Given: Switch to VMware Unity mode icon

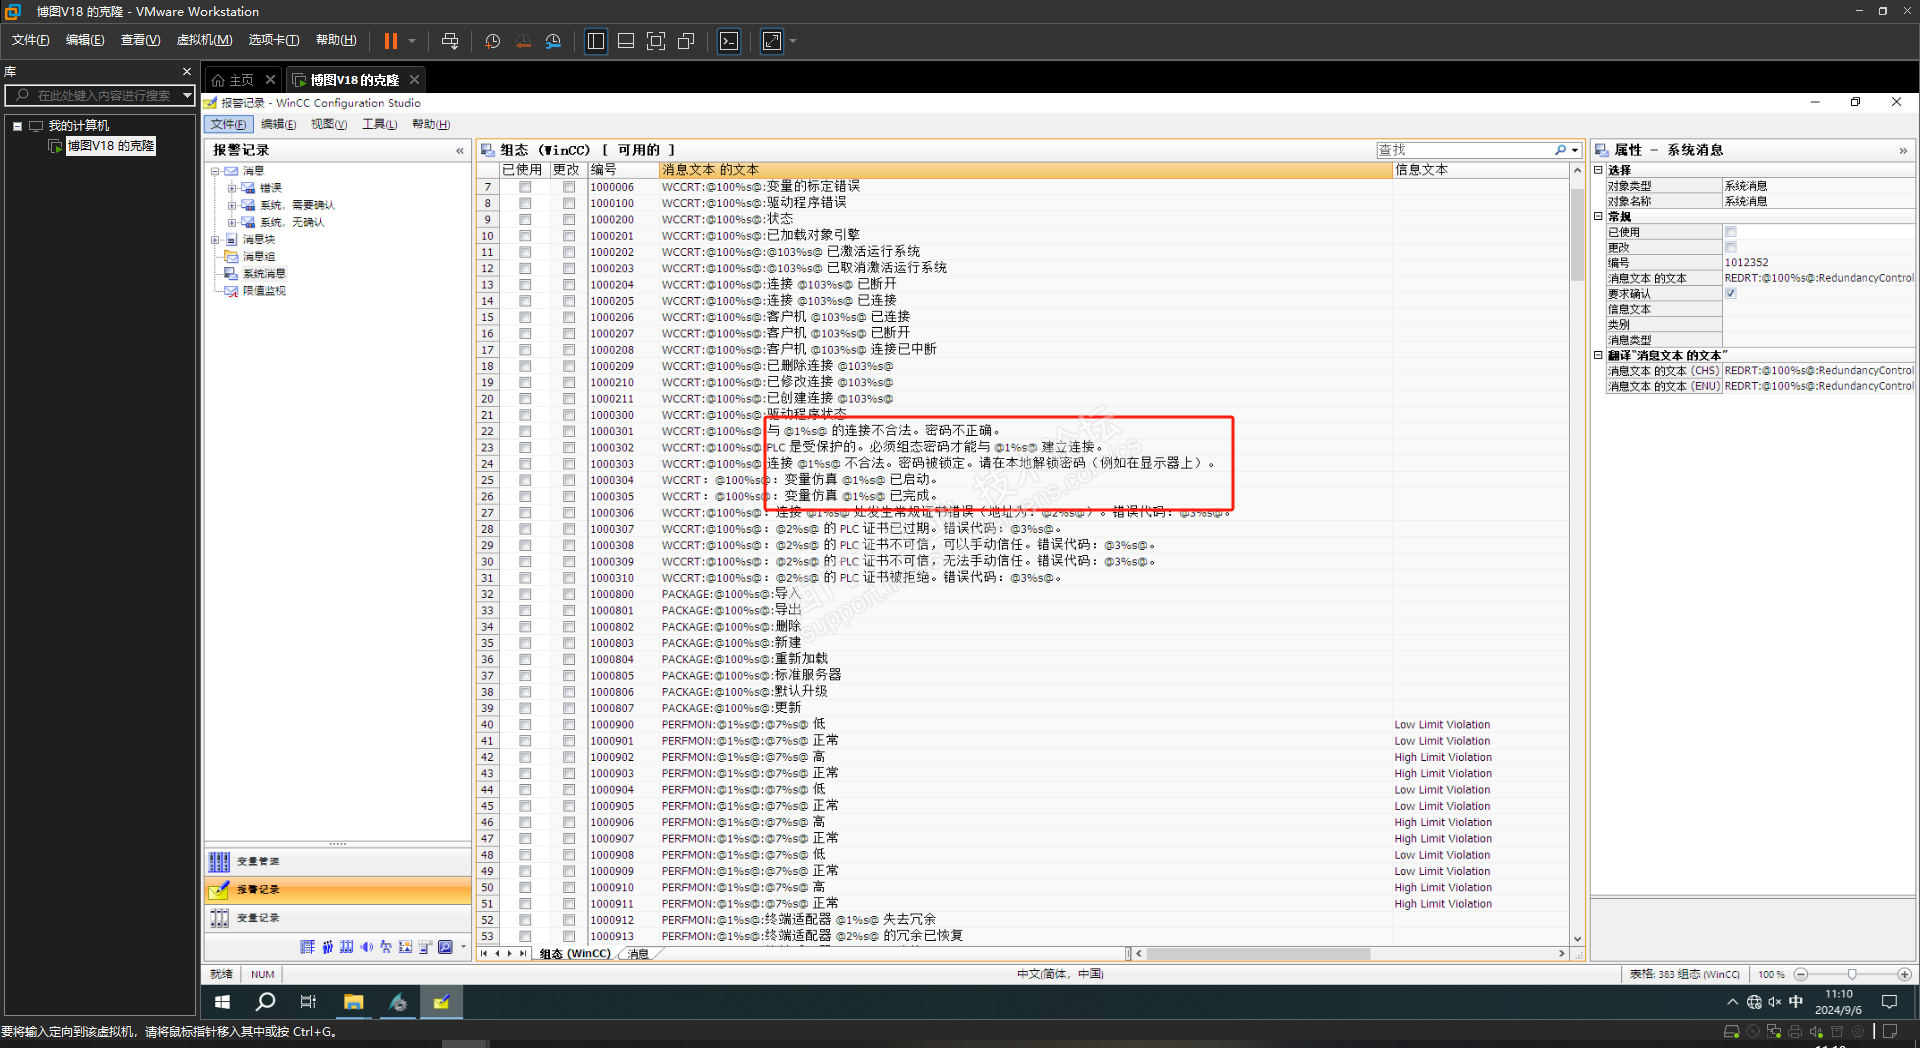Looking at the screenshot, I should [686, 41].
